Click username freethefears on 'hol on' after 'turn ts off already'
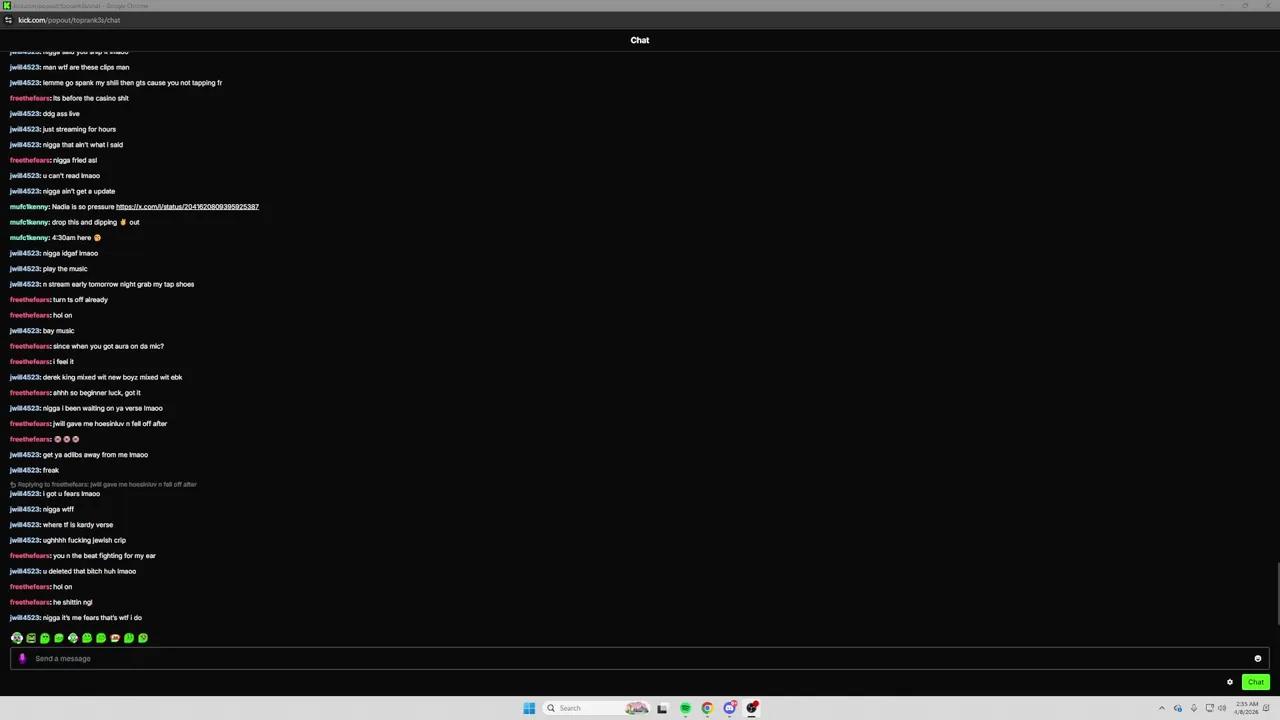Viewport: 1280px width, 720px height. [30, 315]
